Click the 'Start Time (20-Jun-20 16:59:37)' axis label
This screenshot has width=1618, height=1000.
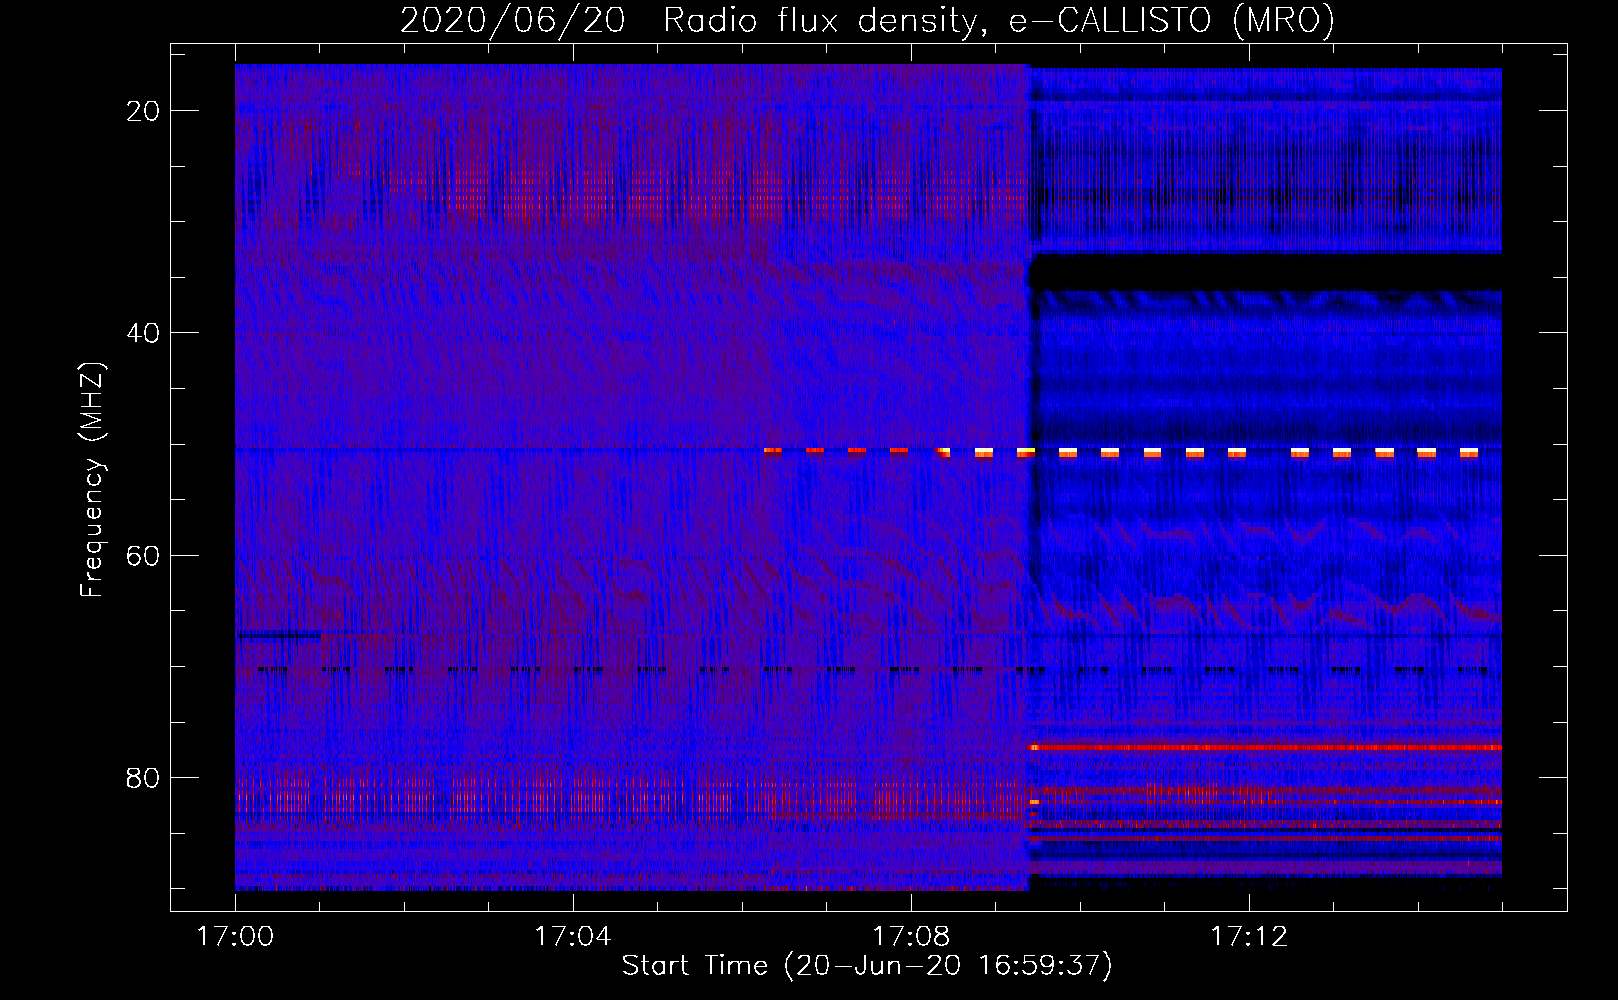(x=867, y=966)
